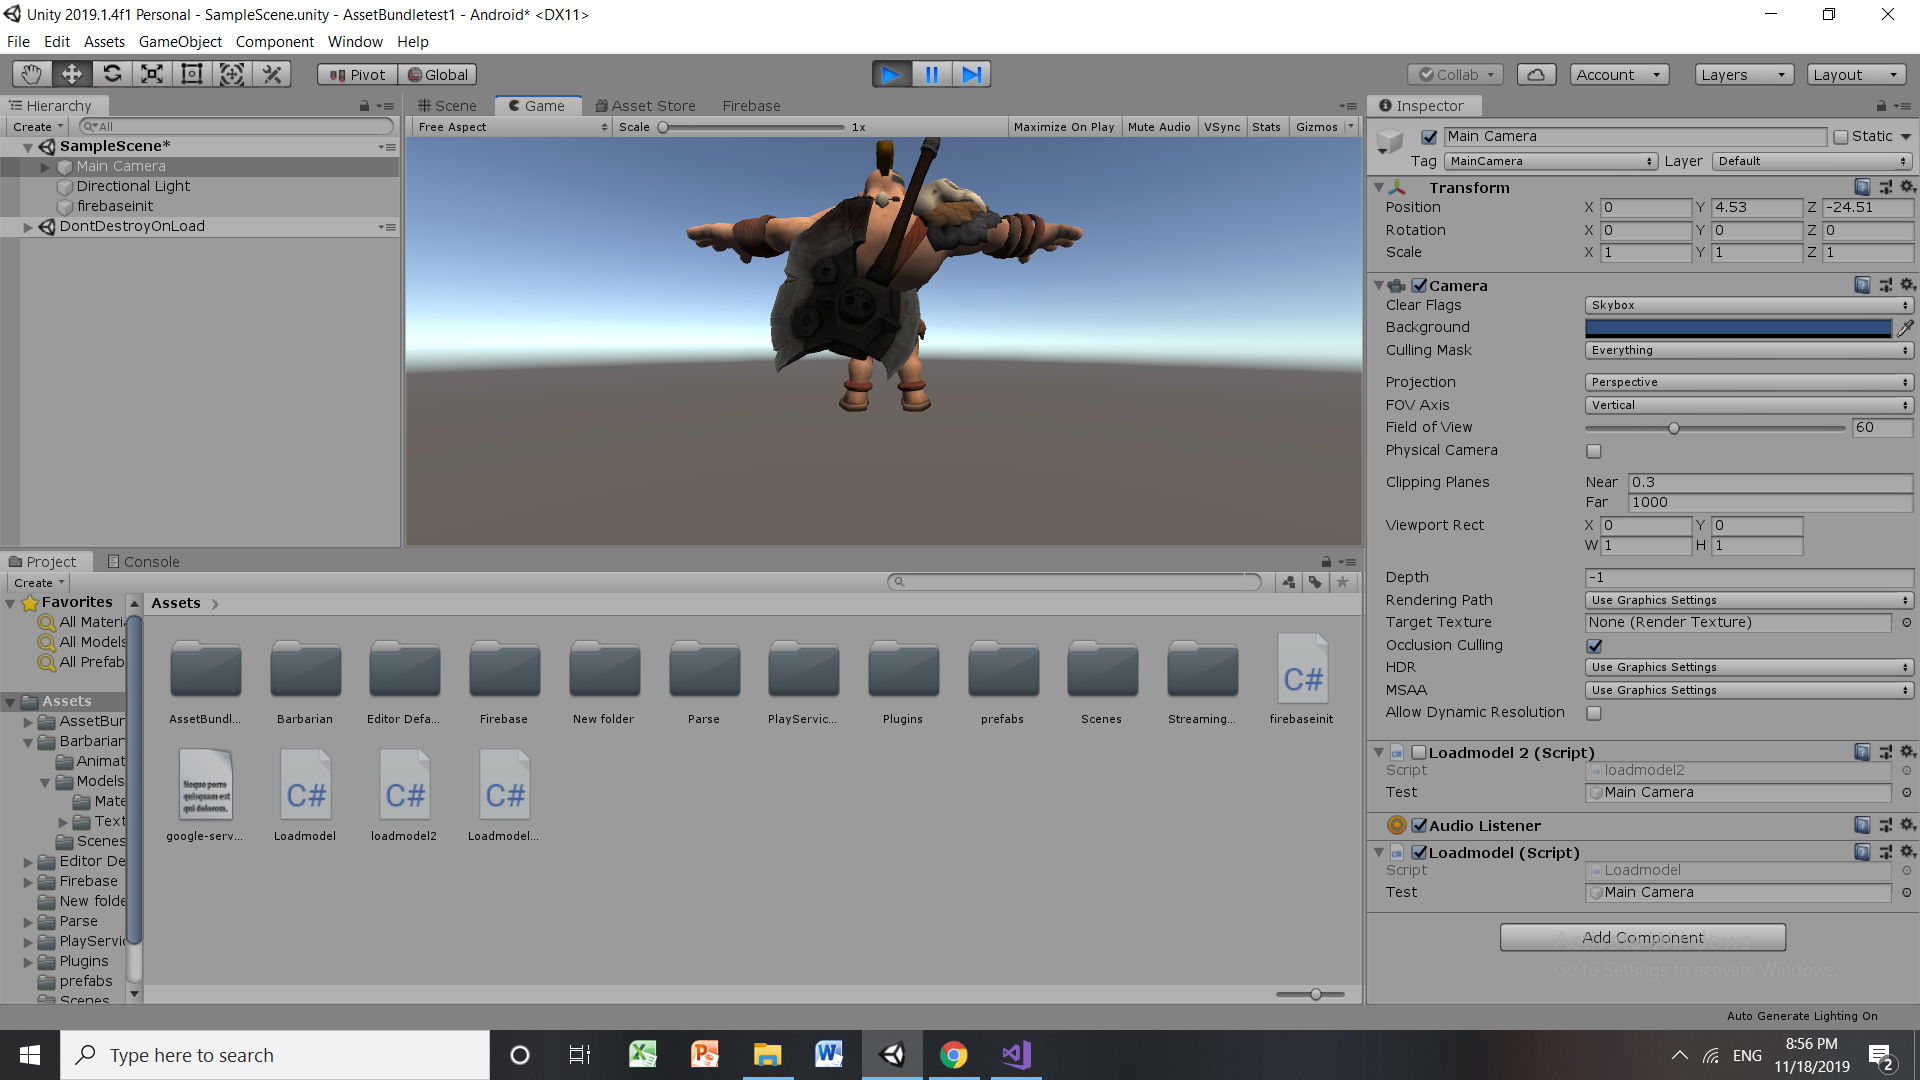Toggle Audio Listener enabled checkbox
This screenshot has height=1080, width=1920.
click(x=1419, y=825)
